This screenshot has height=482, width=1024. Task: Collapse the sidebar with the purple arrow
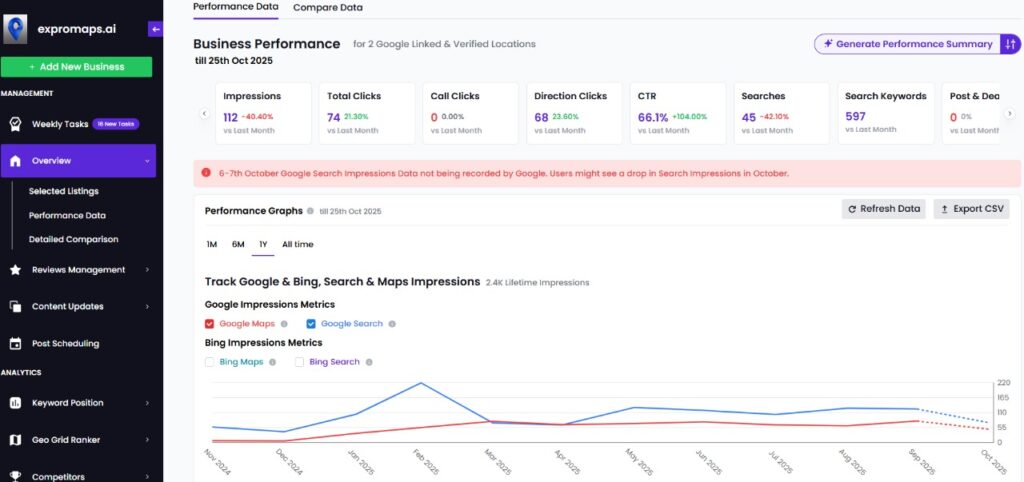click(155, 30)
